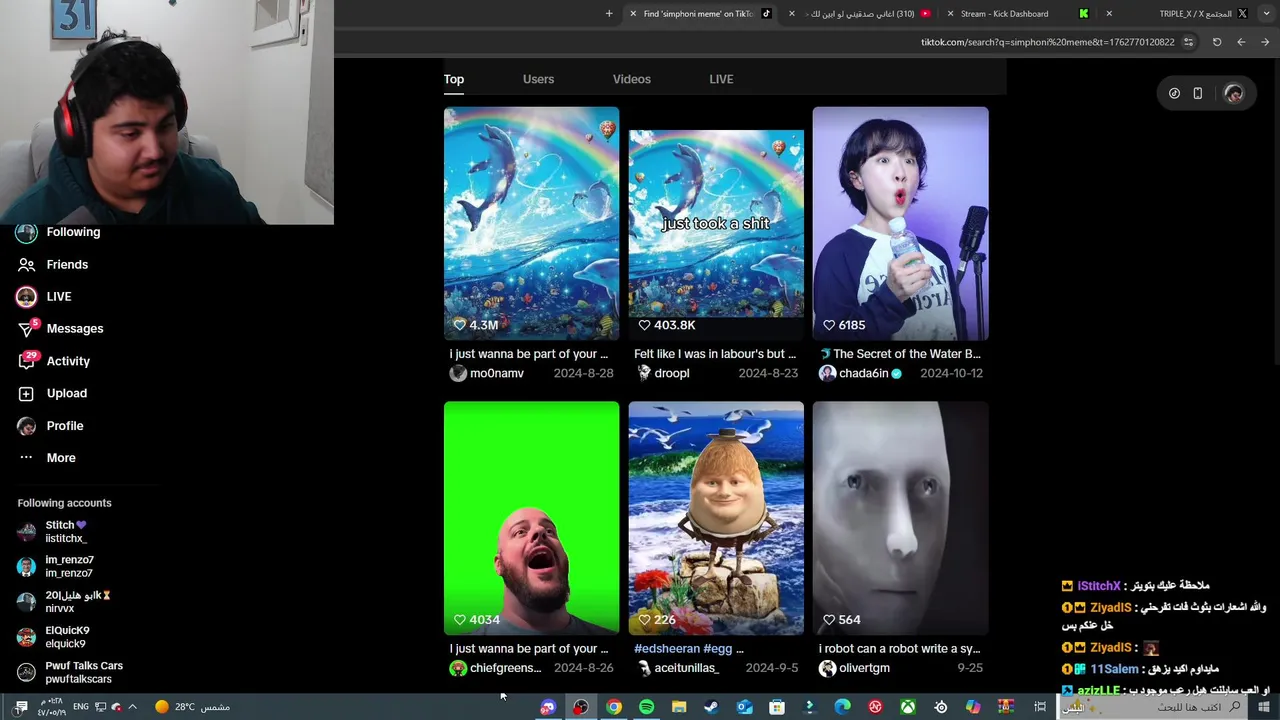The image size is (1280, 720).
Task: Open the TikTok profile avatar menu
Action: pyautogui.click(x=1233, y=93)
